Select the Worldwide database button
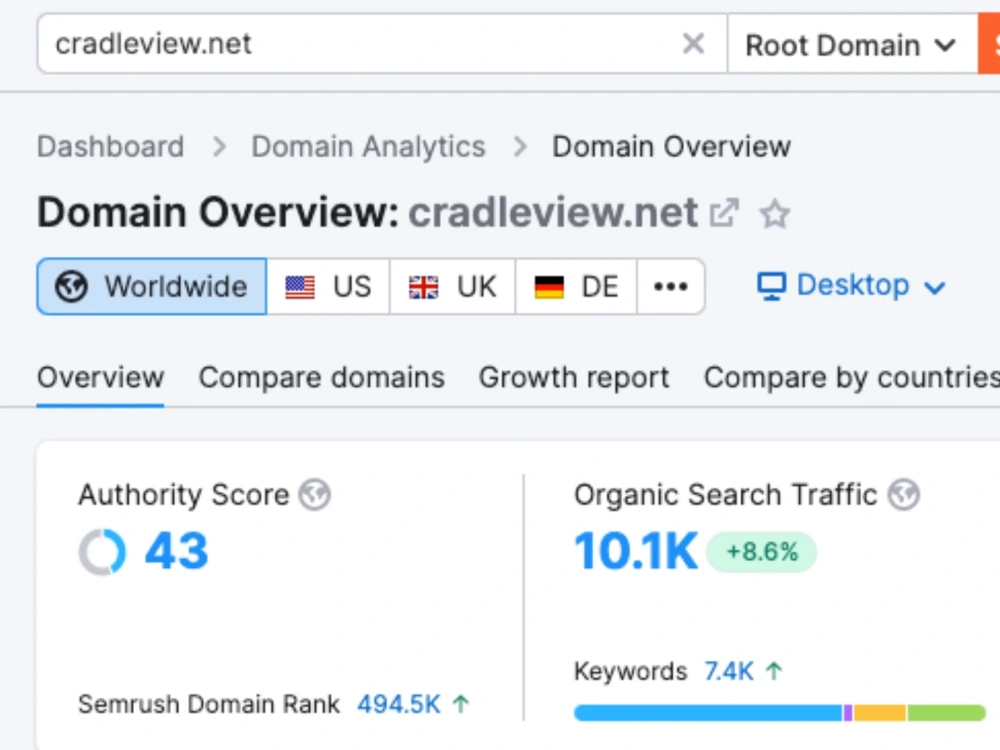Image resolution: width=1000 pixels, height=750 pixels. 152,286
